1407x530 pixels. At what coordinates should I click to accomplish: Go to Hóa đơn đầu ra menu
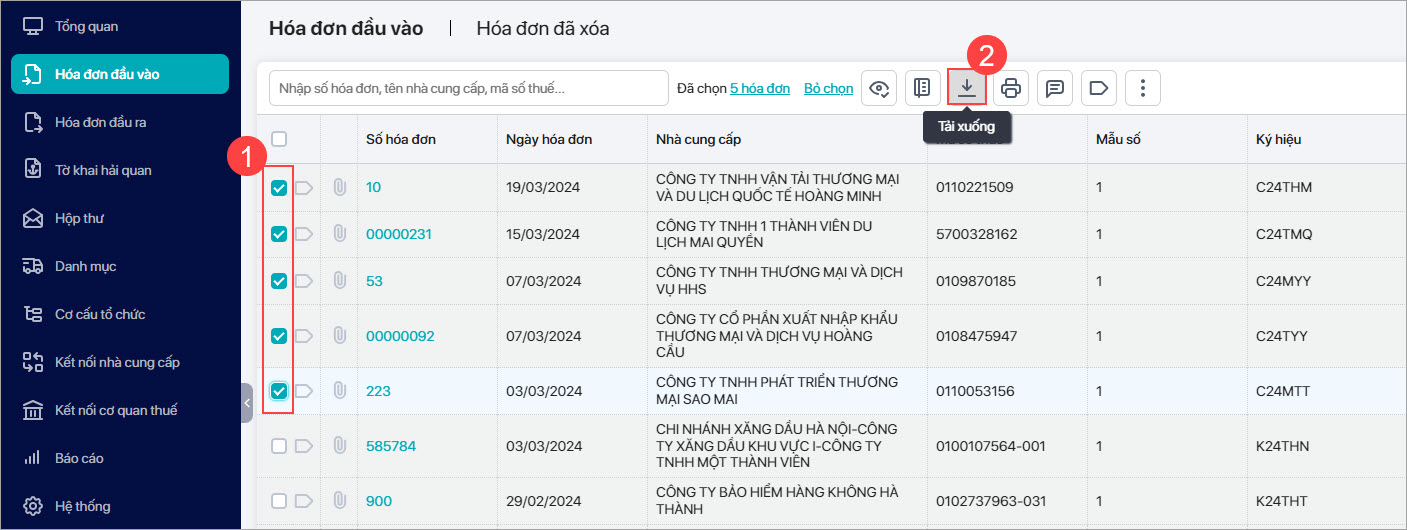(101, 122)
